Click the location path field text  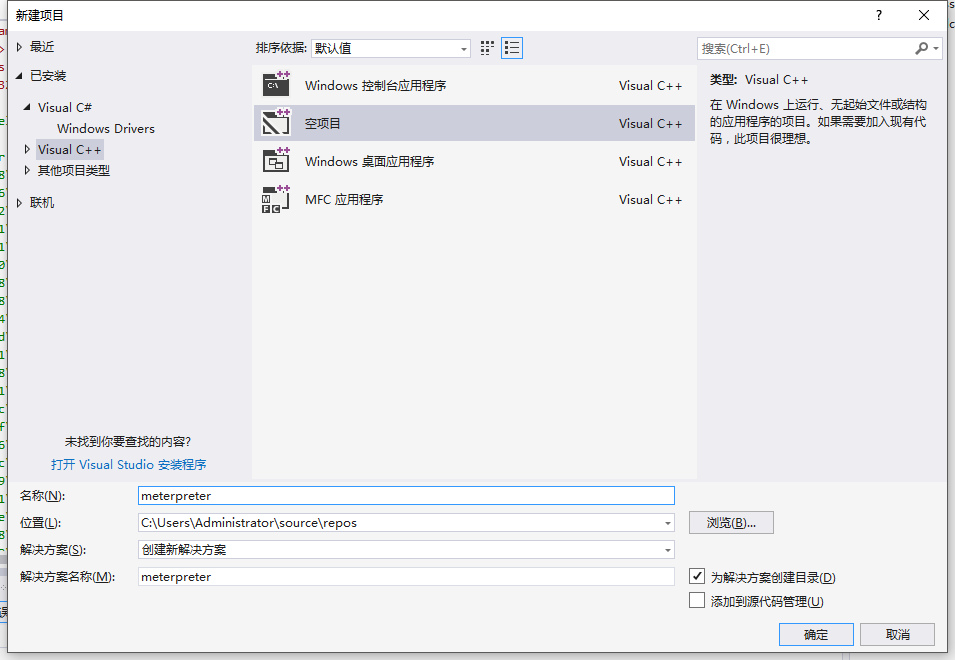pos(248,523)
